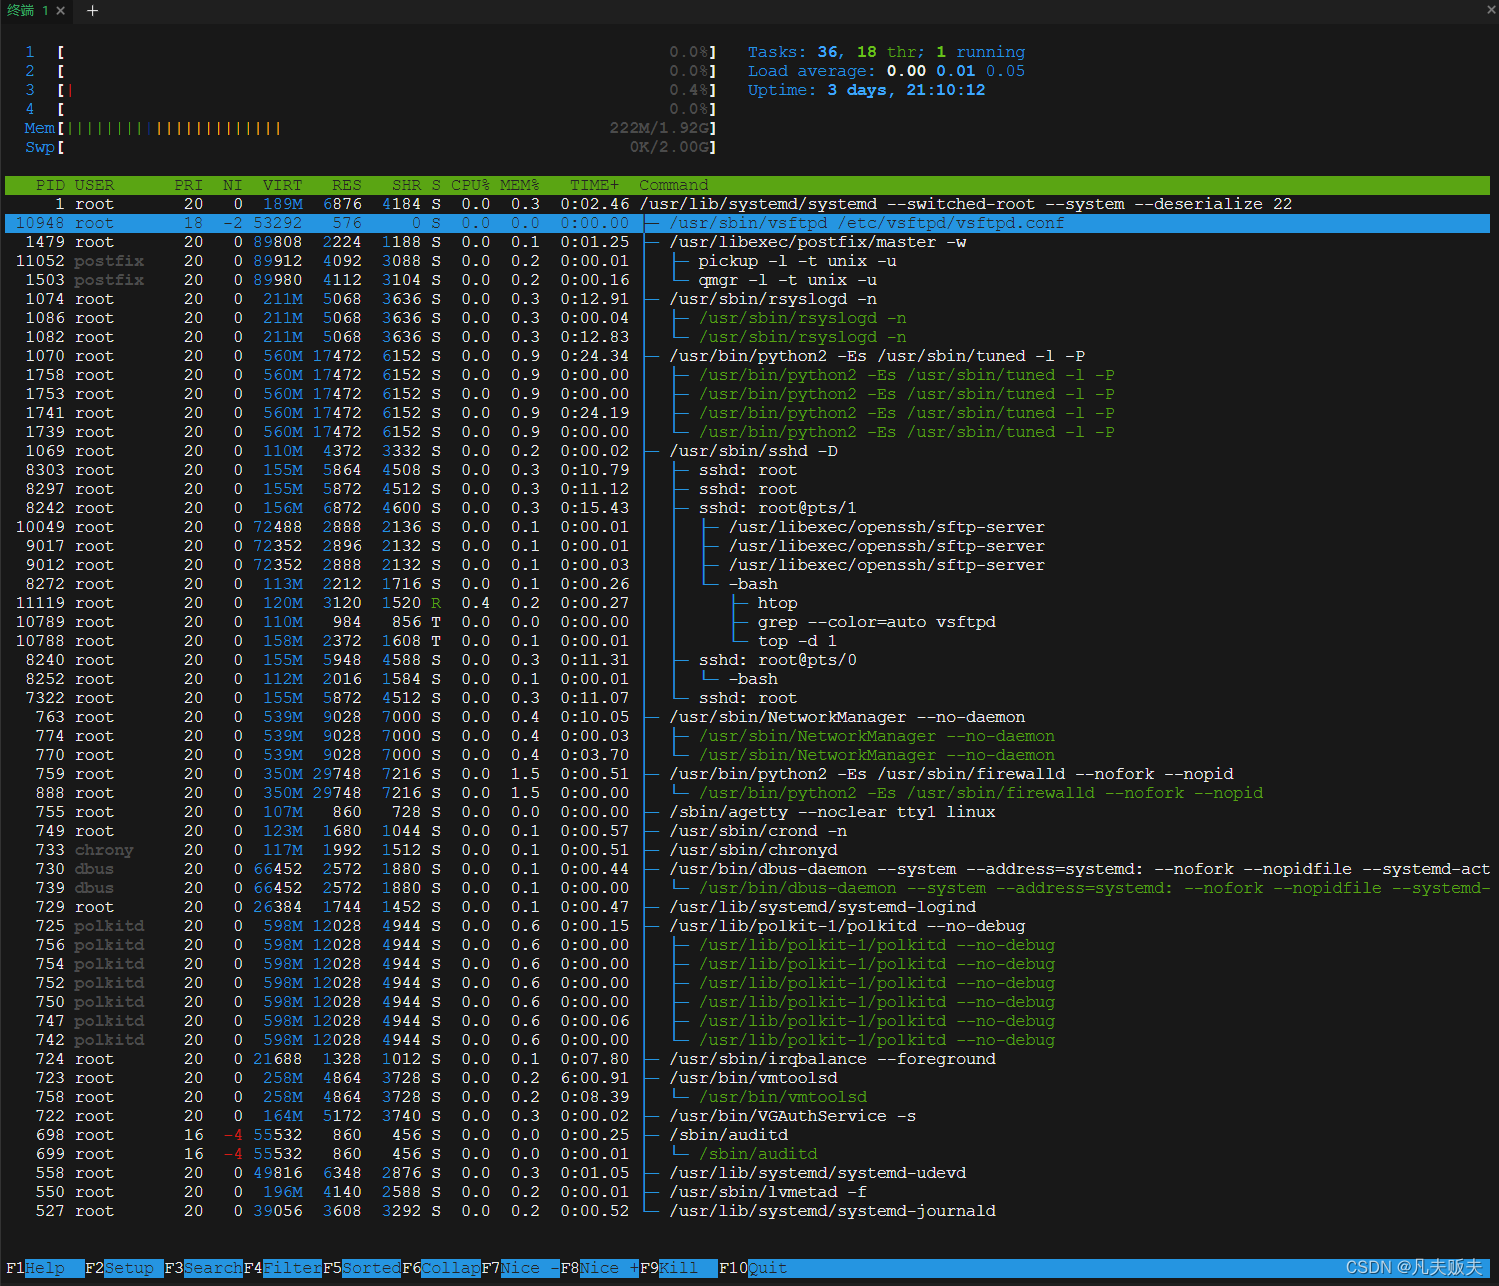Sort by the USER column header
The height and width of the screenshot is (1286, 1499).
[x=94, y=185]
